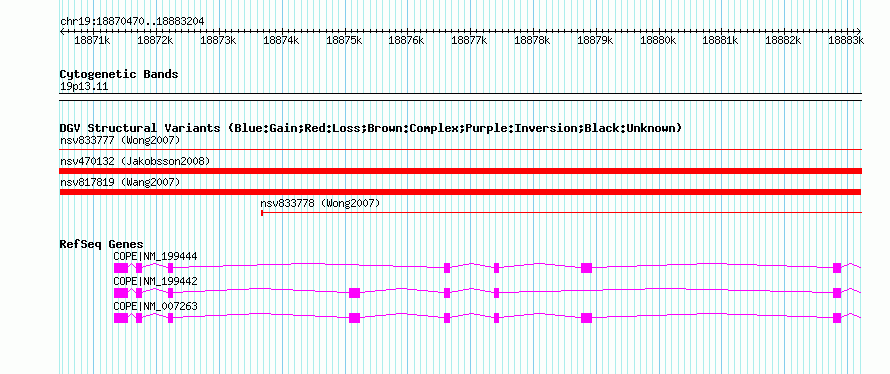Select the 18878k ruler label
This screenshot has height=374, width=890.
tap(533, 40)
